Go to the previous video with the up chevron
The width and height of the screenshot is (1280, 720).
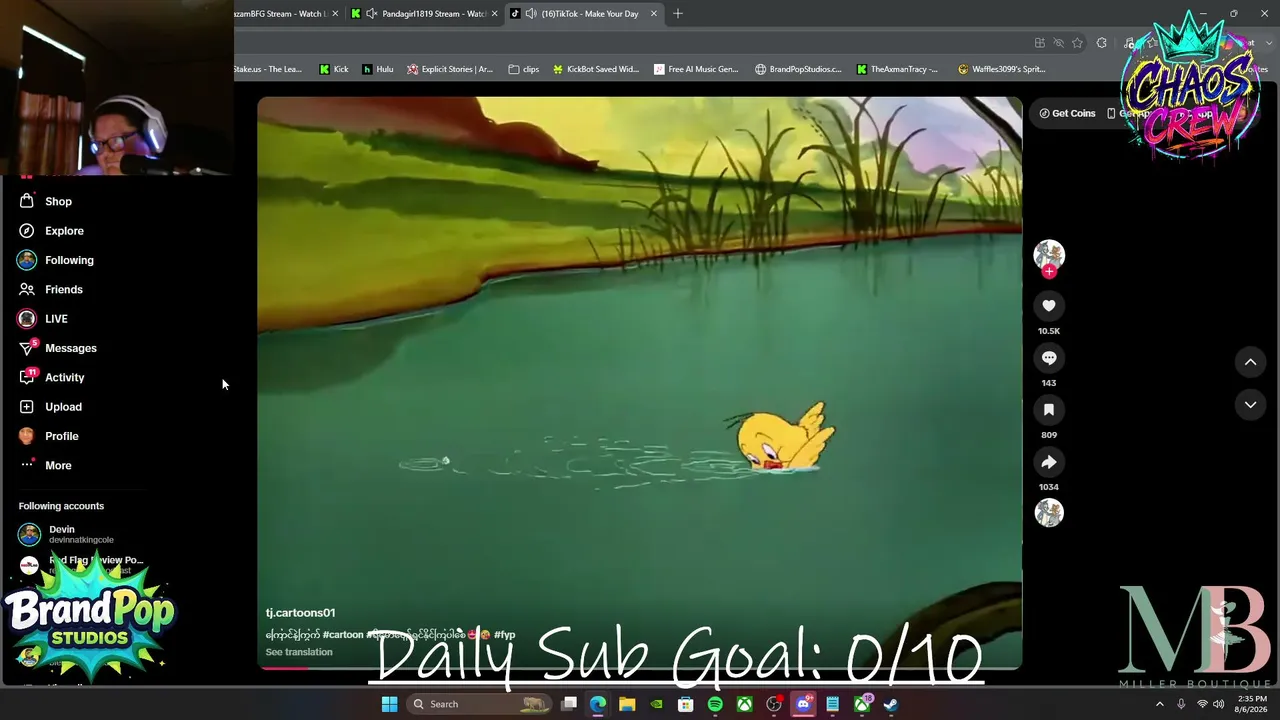point(1250,362)
